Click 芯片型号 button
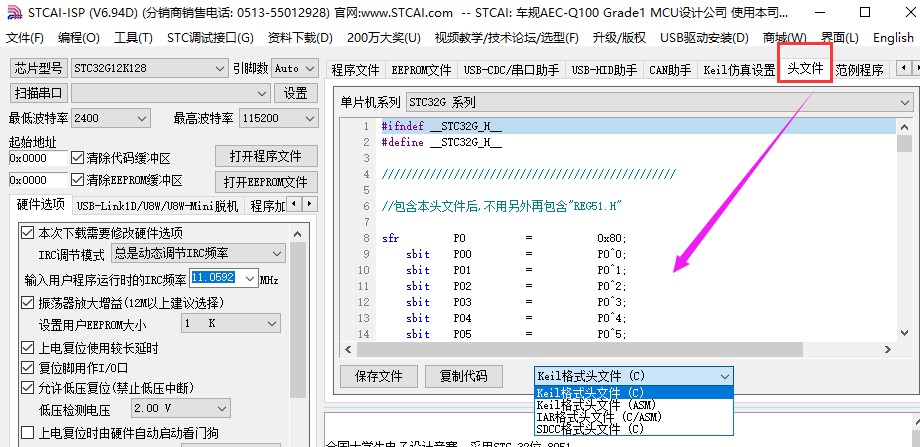920x447 pixels. click(39, 68)
